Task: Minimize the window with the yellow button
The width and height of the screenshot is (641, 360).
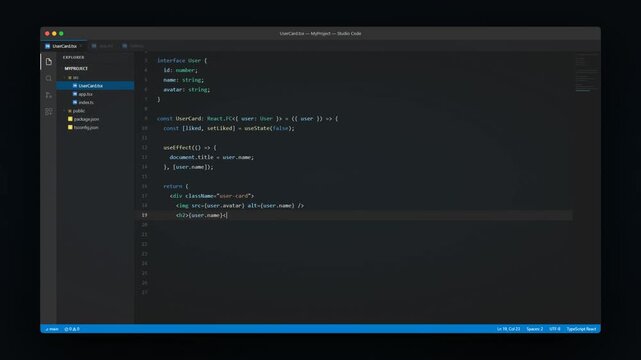Action: pos(54,34)
